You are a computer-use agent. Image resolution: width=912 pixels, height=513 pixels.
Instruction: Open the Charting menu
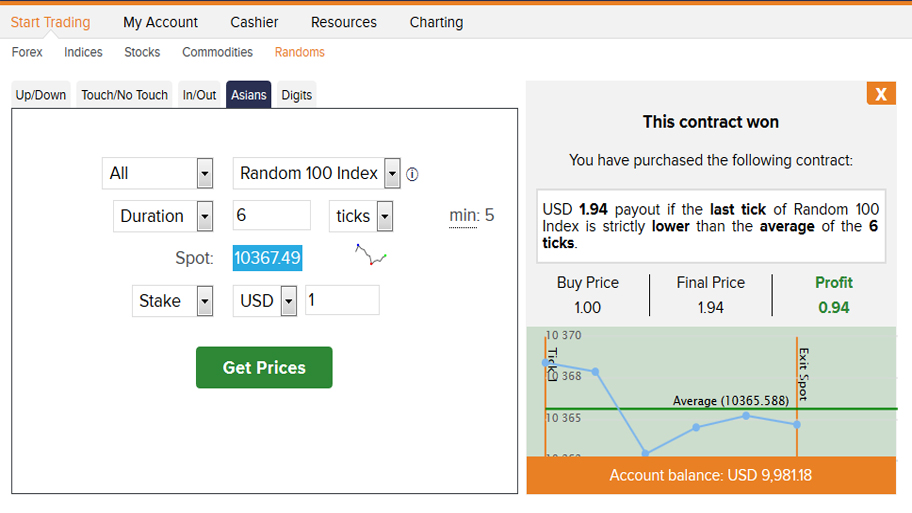coord(436,22)
